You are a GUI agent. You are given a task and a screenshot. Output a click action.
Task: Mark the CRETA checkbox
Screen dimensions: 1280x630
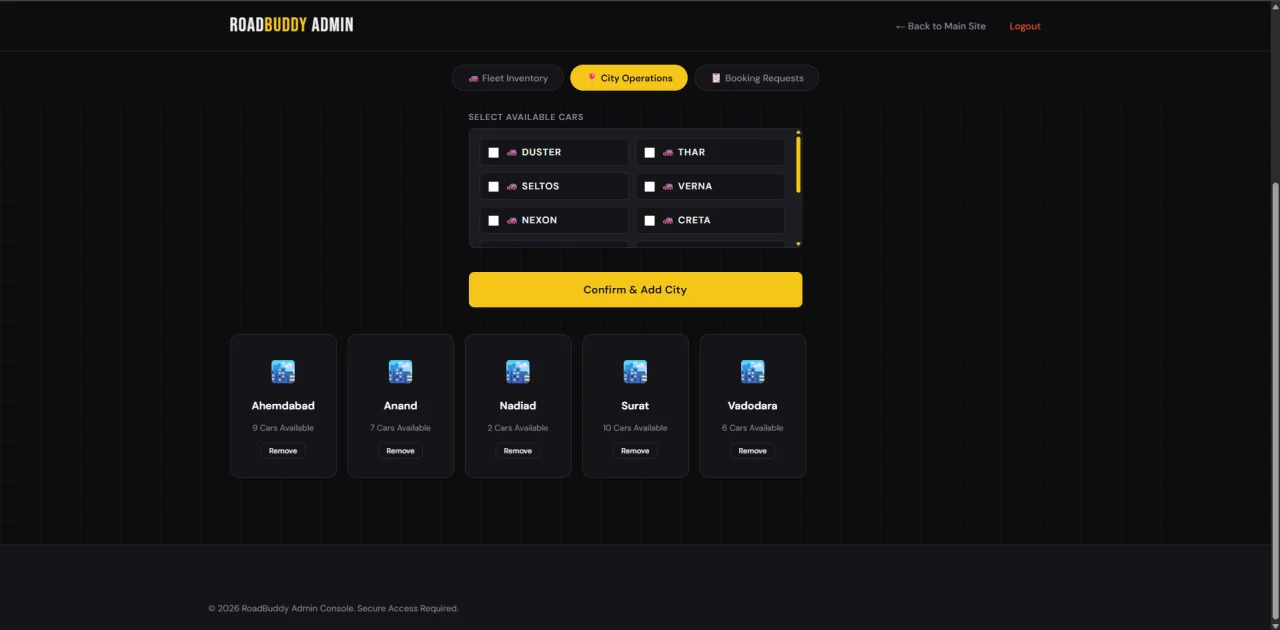[650, 221]
